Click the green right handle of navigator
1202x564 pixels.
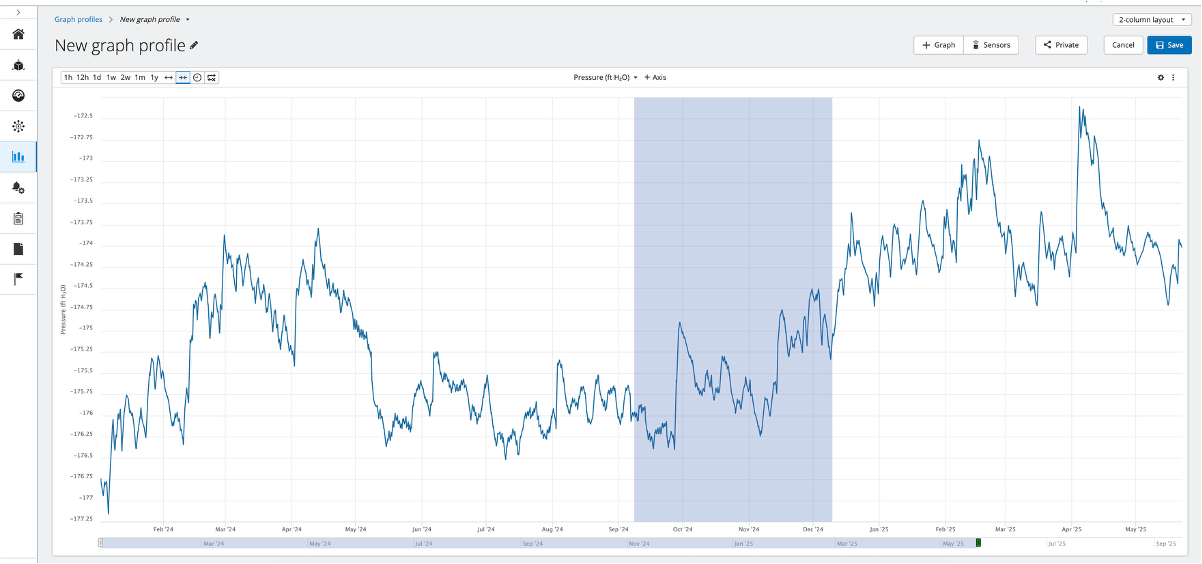[979, 543]
